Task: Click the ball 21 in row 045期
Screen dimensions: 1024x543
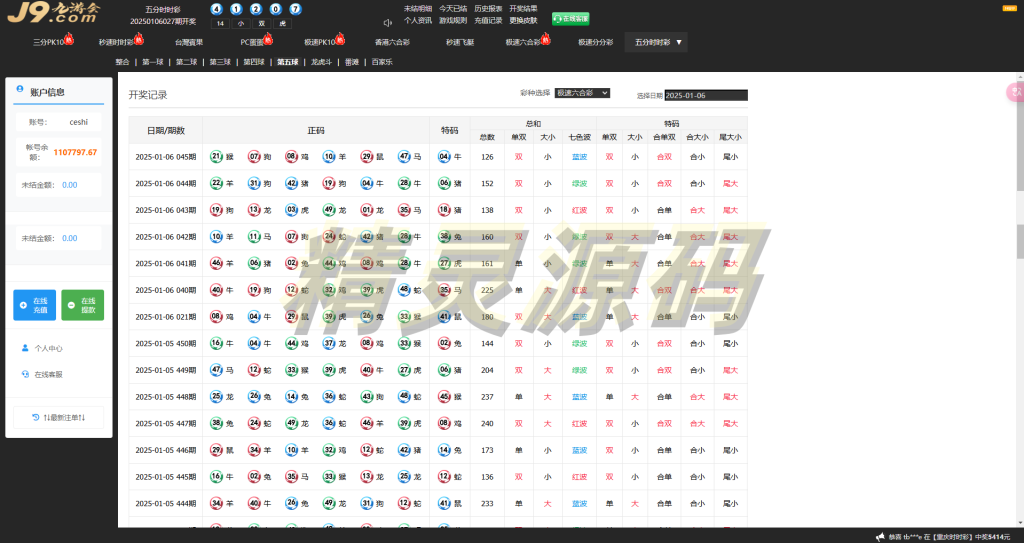Action: tap(216, 157)
